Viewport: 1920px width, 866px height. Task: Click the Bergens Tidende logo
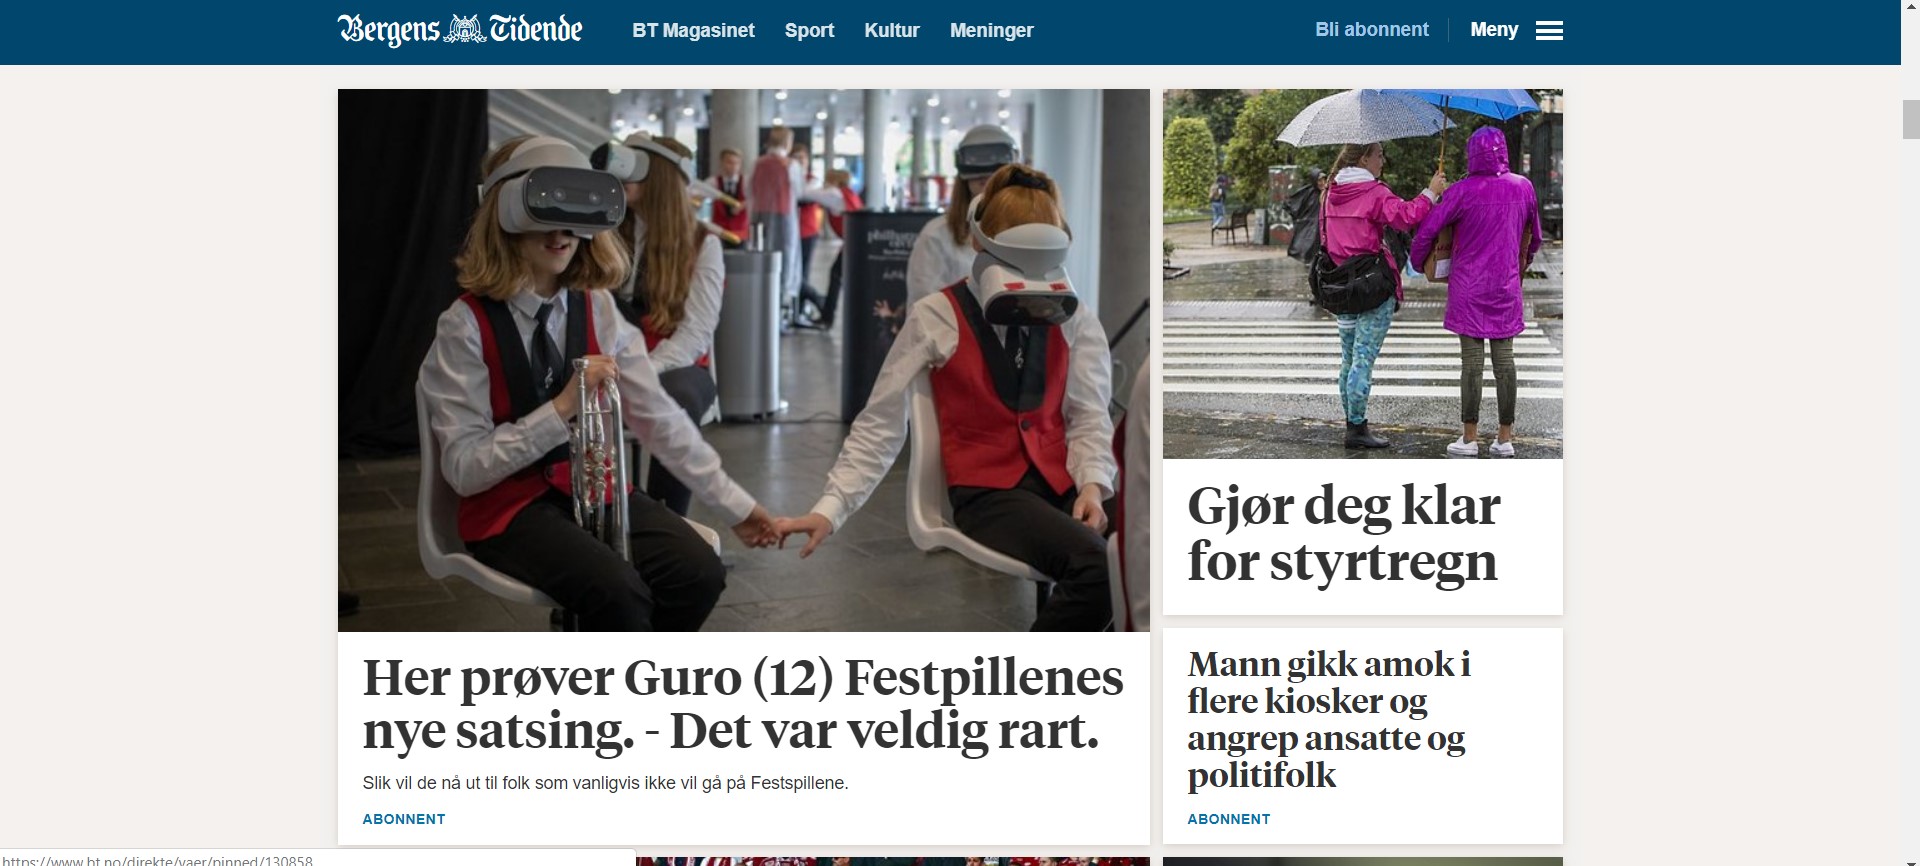(460, 30)
